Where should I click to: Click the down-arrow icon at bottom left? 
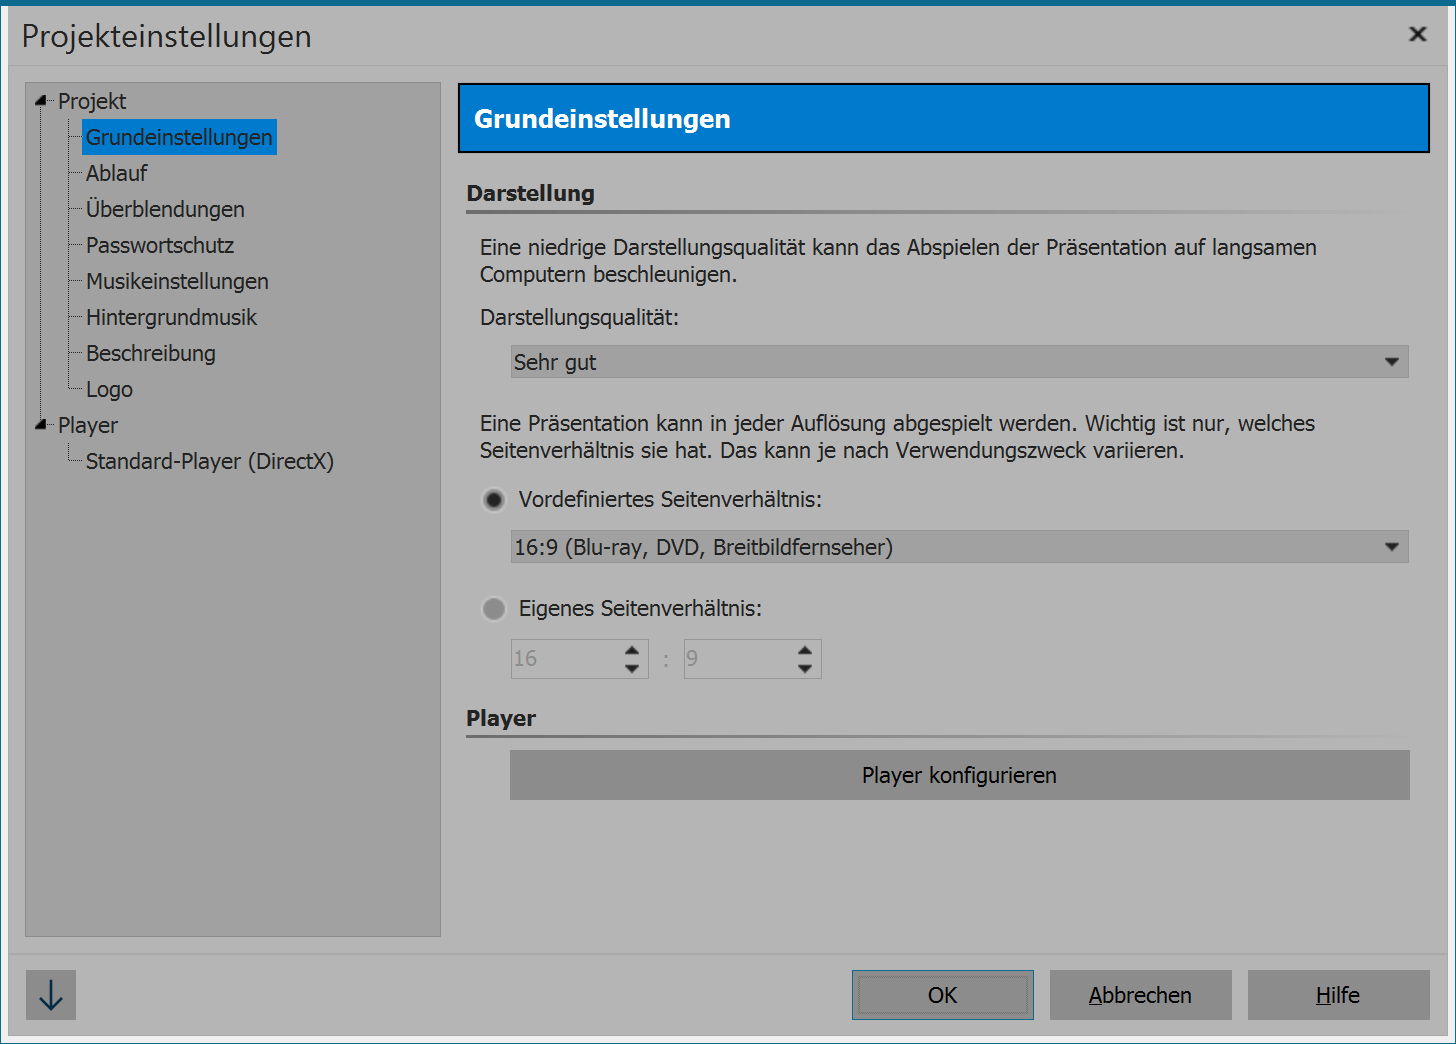coord(50,995)
